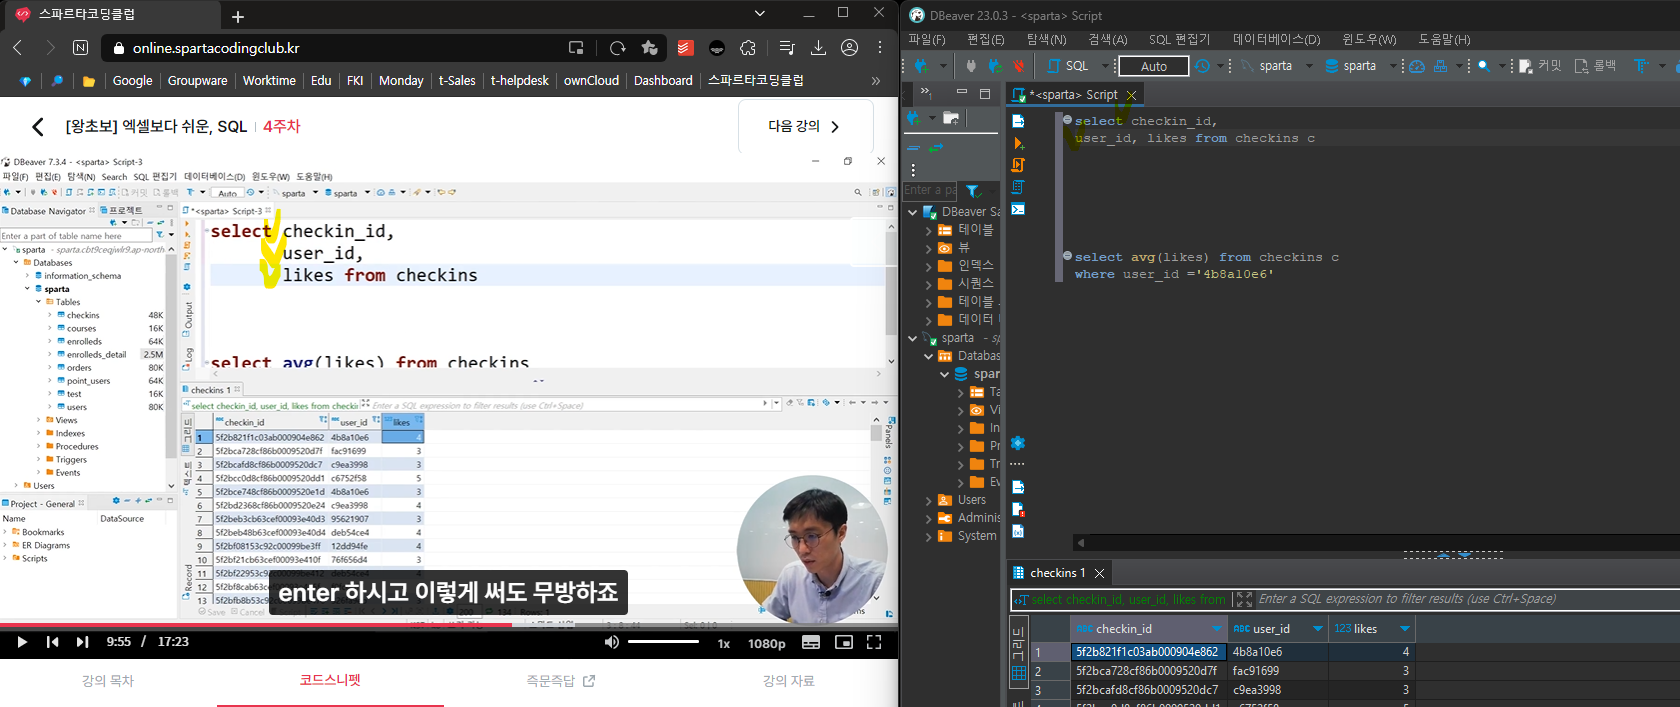The width and height of the screenshot is (1680, 707).
Task: Execute SQL statement icon in editor sidebar
Action: 1018,121
